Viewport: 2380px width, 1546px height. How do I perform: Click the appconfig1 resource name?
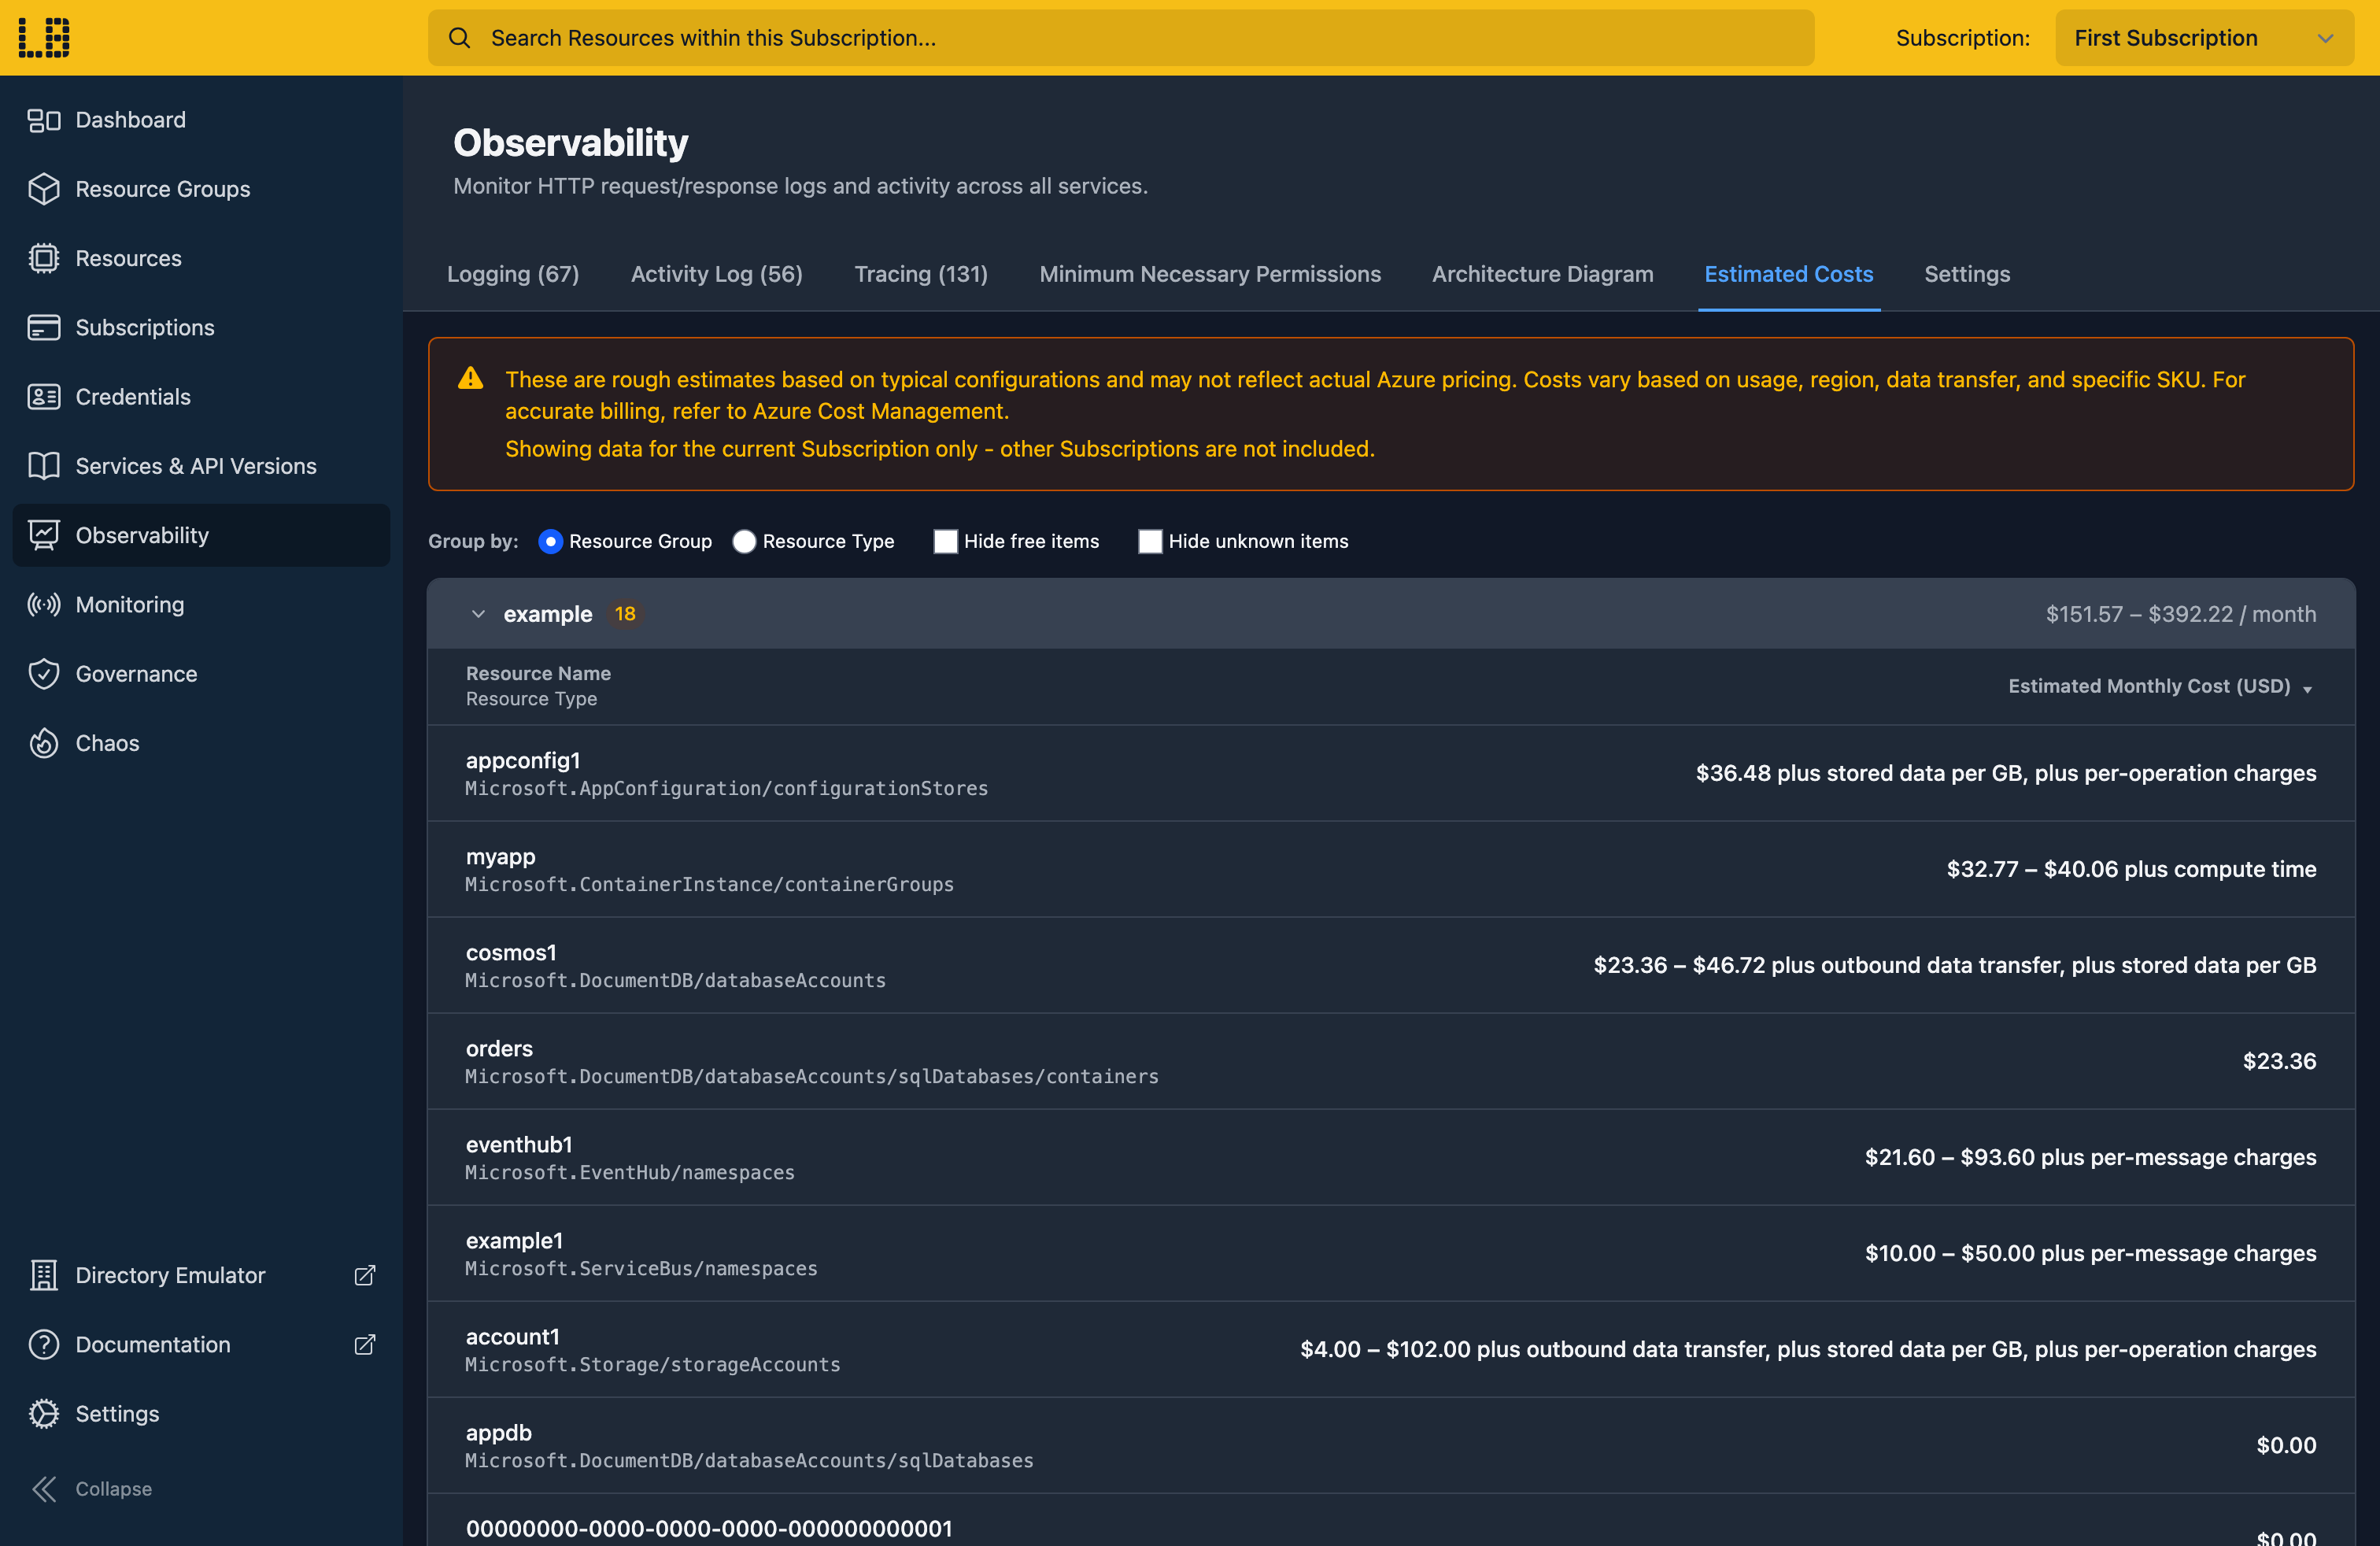pyautogui.click(x=523, y=760)
